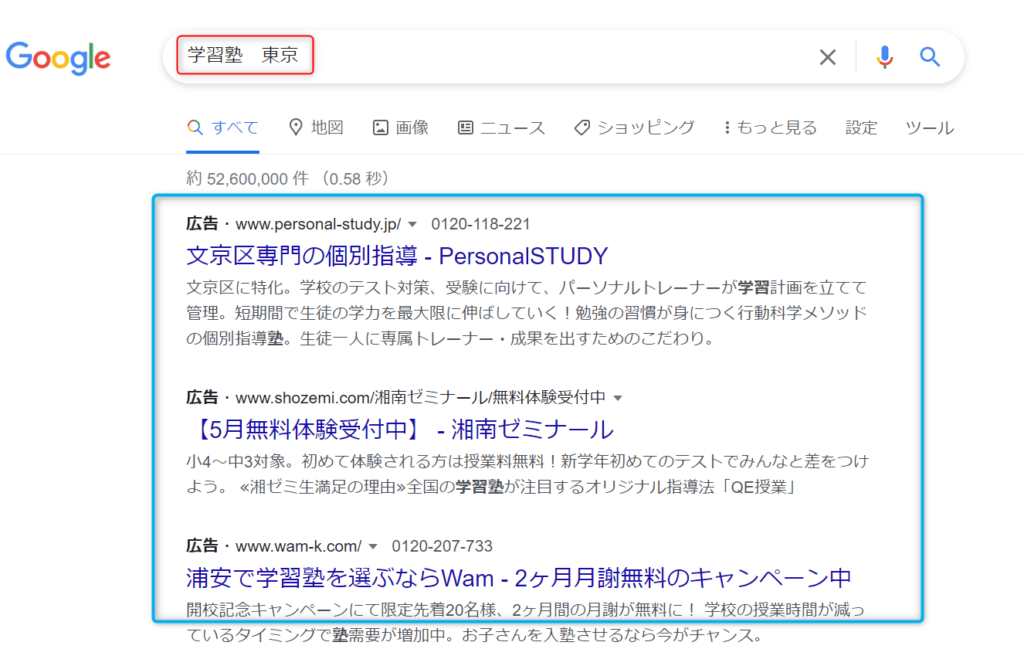Click the www.wam-k.com/ URL text
This screenshot has width=1024, height=649.
coord(298,546)
